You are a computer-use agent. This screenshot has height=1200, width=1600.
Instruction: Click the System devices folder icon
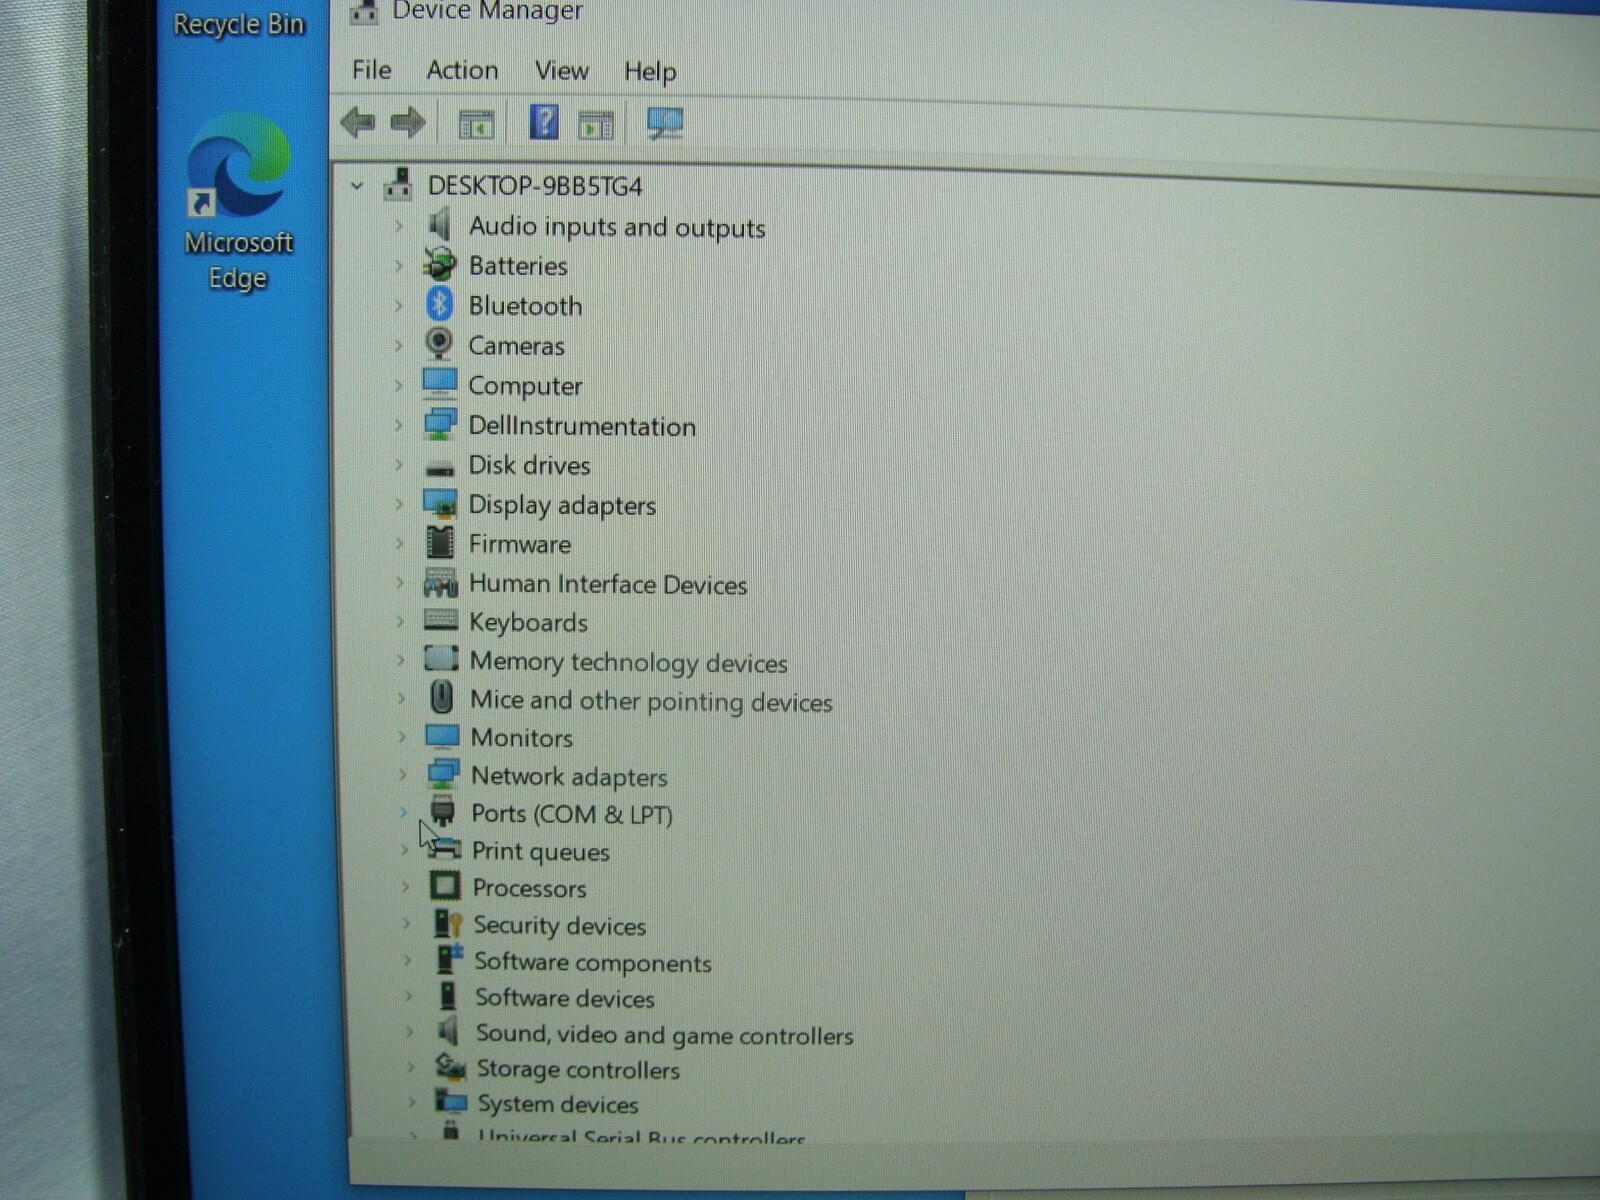point(452,1102)
